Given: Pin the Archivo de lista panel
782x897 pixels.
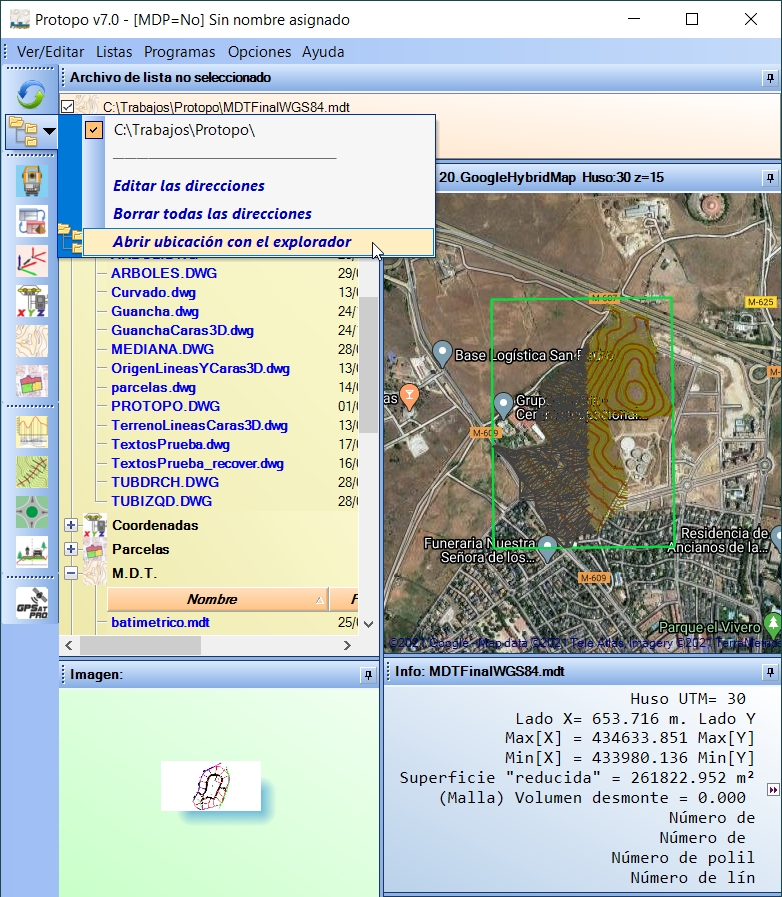Looking at the screenshot, I should 770,78.
